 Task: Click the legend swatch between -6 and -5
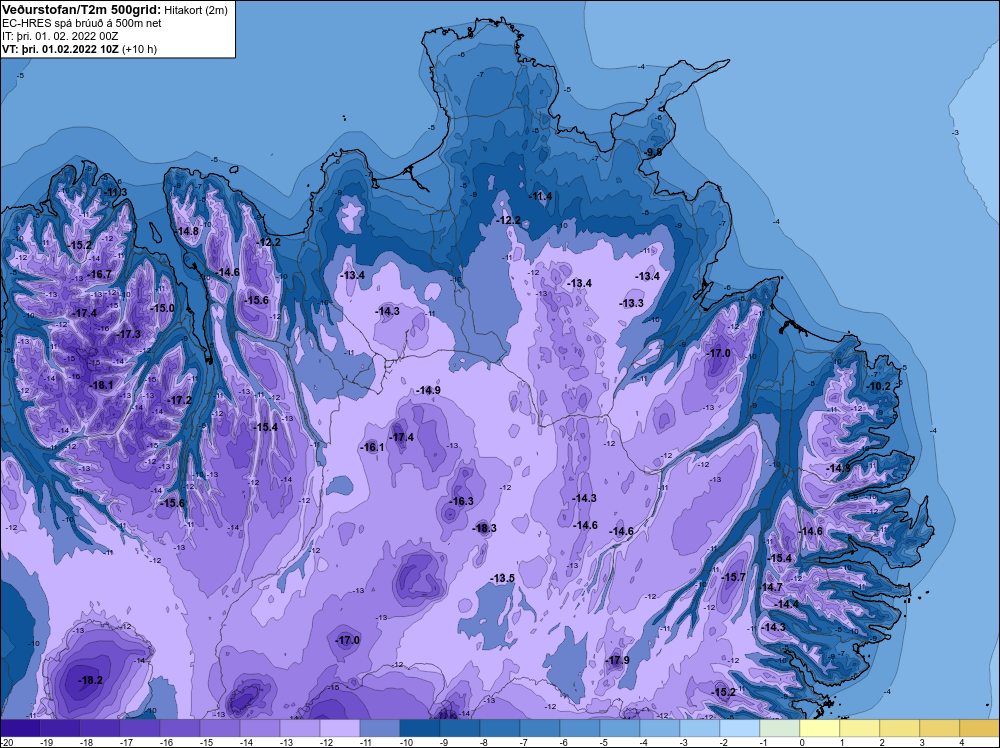point(580,728)
